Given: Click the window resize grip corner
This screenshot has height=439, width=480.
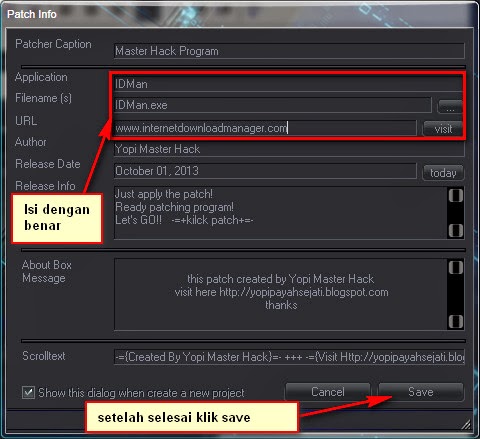Looking at the screenshot, I should tap(466, 424).
